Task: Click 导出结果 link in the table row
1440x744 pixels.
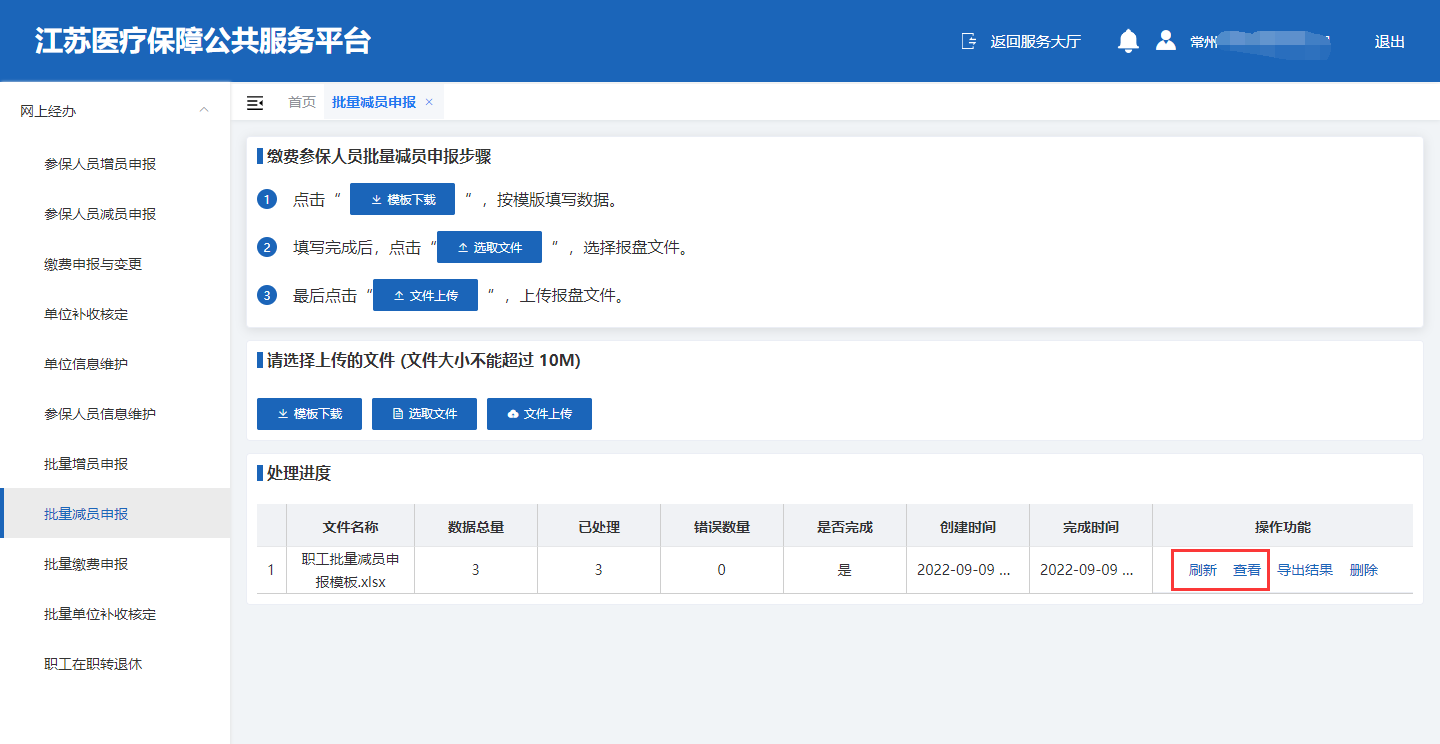Action: click(1305, 570)
